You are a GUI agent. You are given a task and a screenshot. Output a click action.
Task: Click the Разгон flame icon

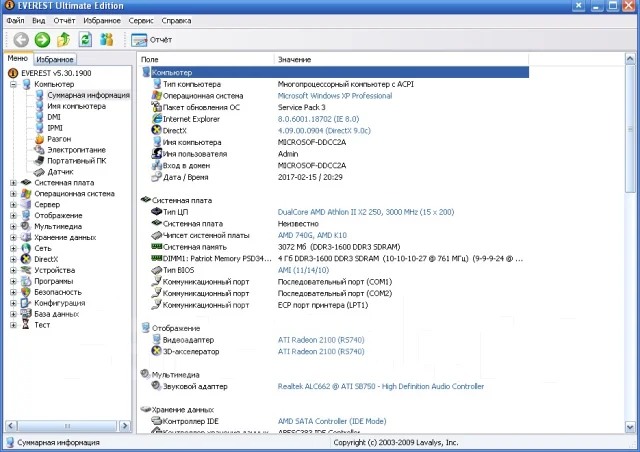click(x=40, y=139)
